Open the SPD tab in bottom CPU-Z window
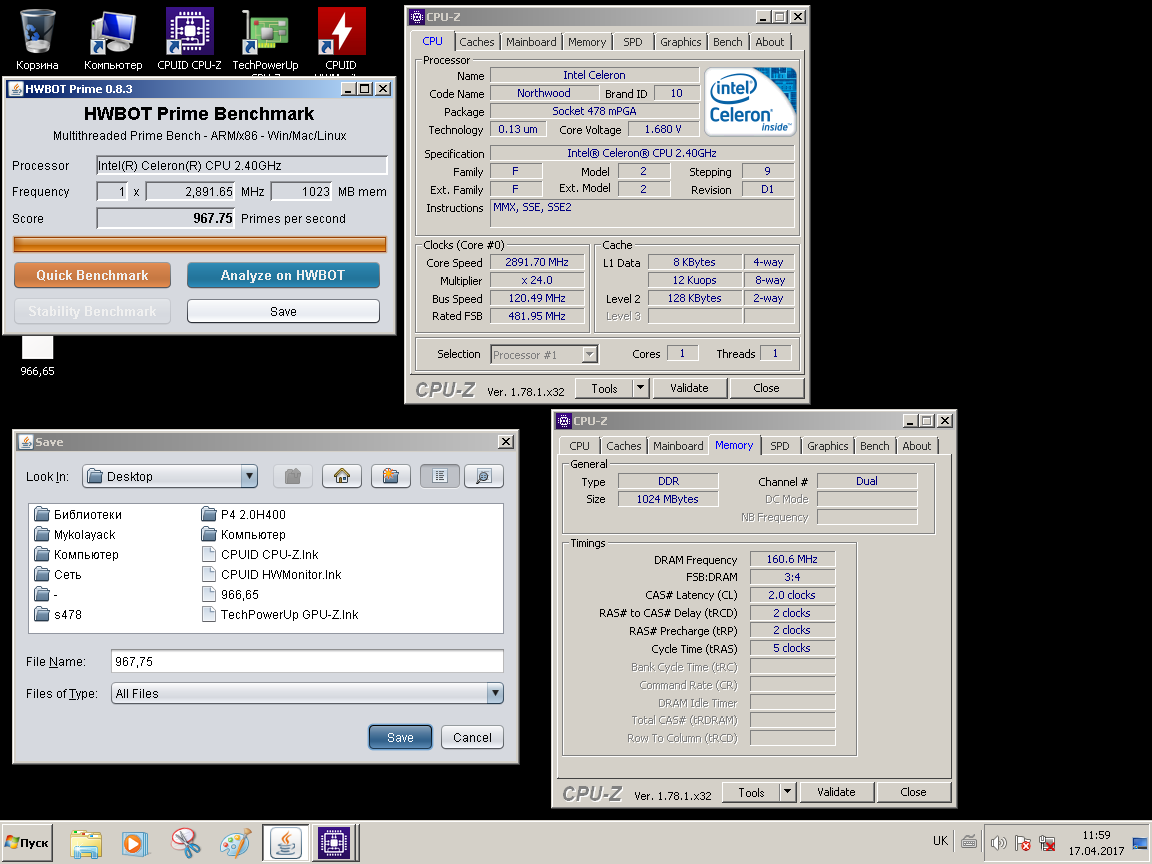Image resolution: width=1152 pixels, height=864 pixels. pyautogui.click(x=780, y=446)
